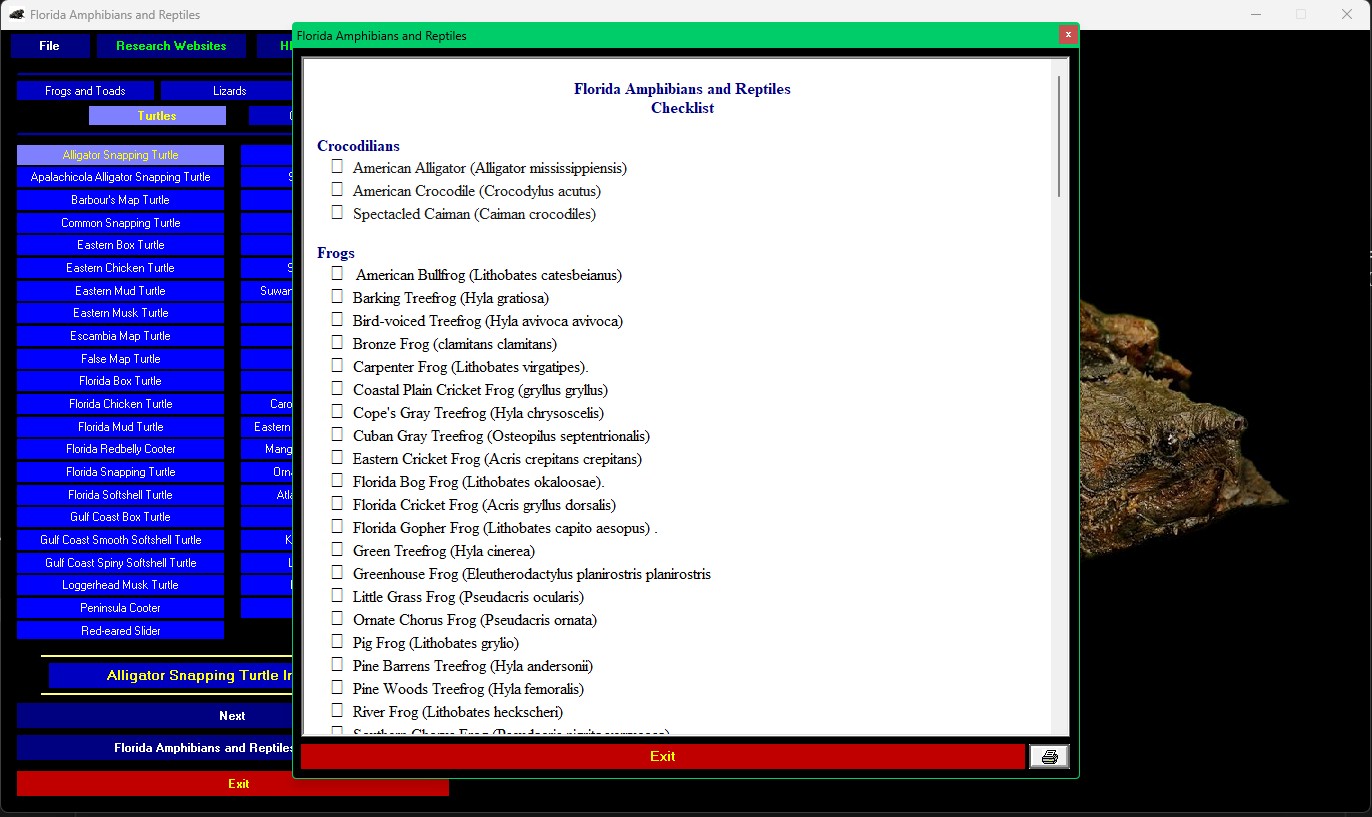This screenshot has height=817, width=1372.
Task: Select the Cuban Gray Treefrog checkbox
Action: tap(337, 435)
